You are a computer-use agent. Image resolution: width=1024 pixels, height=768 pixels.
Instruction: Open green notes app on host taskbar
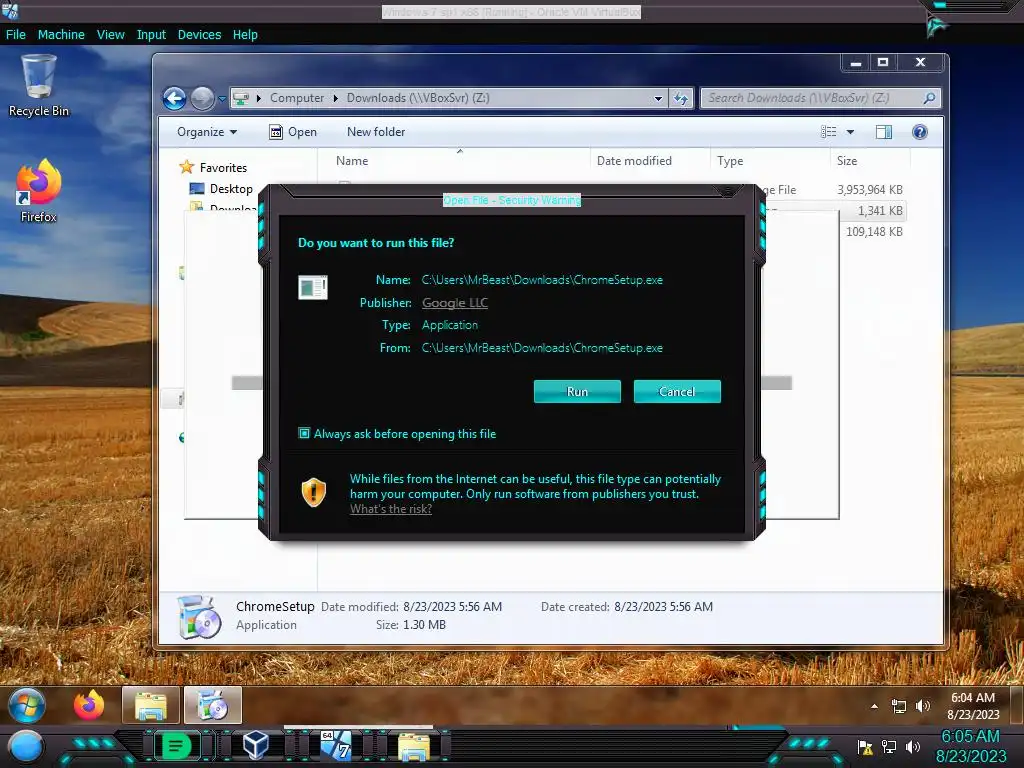tap(176, 746)
